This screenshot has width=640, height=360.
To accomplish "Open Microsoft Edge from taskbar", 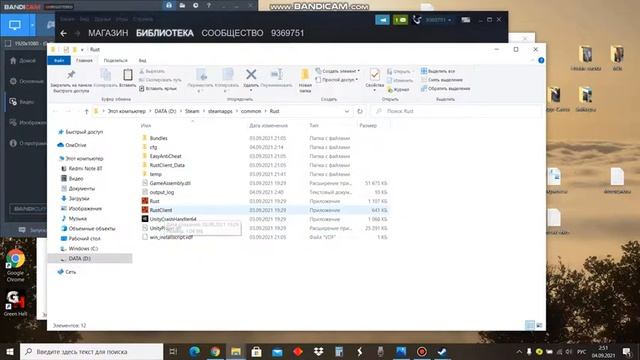I will (x=194, y=351).
